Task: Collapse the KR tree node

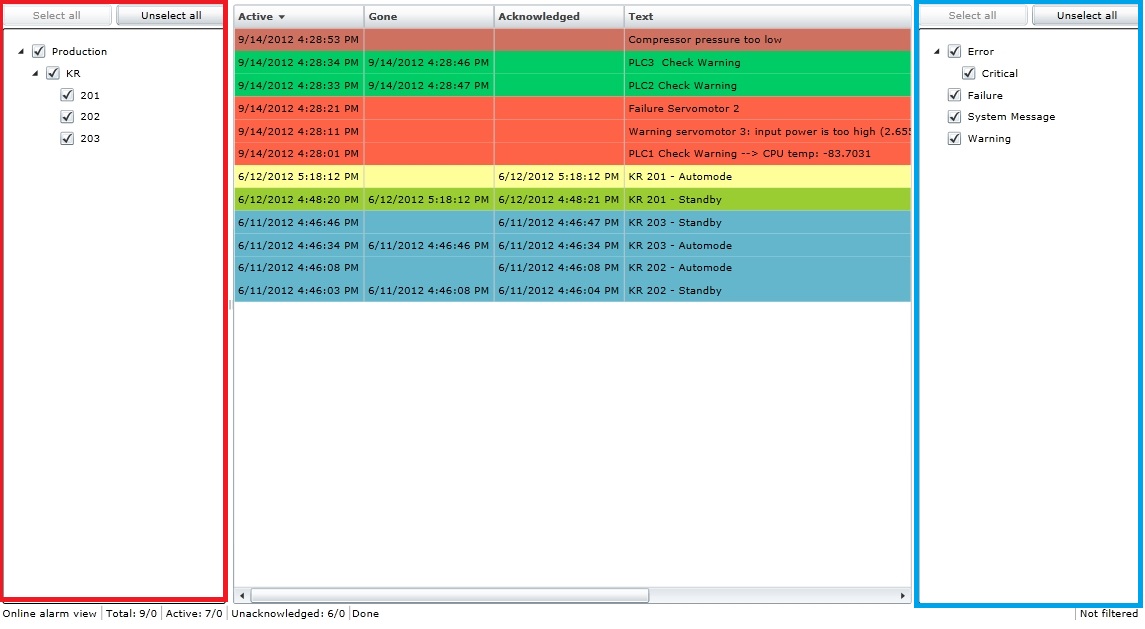Action: pyautogui.click(x=35, y=73)
